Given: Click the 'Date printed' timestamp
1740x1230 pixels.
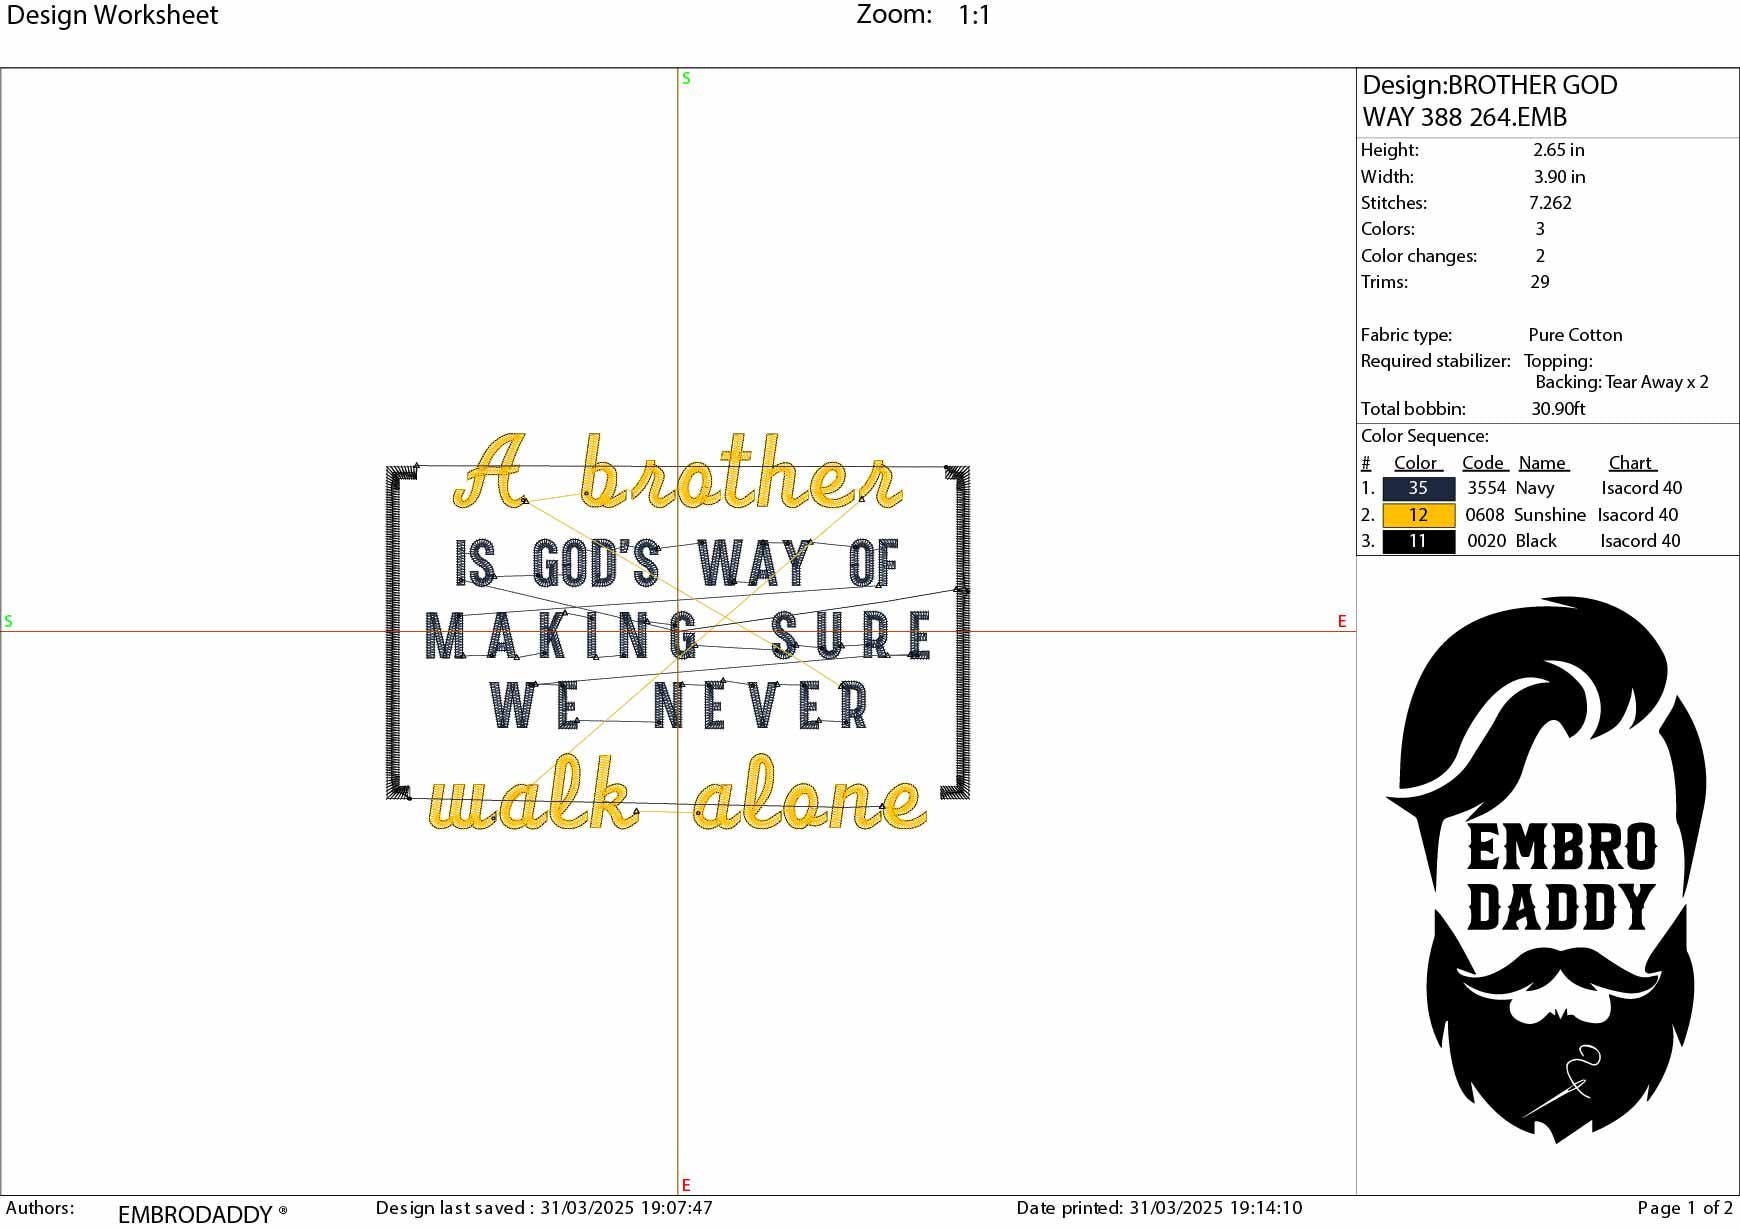Looking at the screenshot, I should coord(1159,1208).
